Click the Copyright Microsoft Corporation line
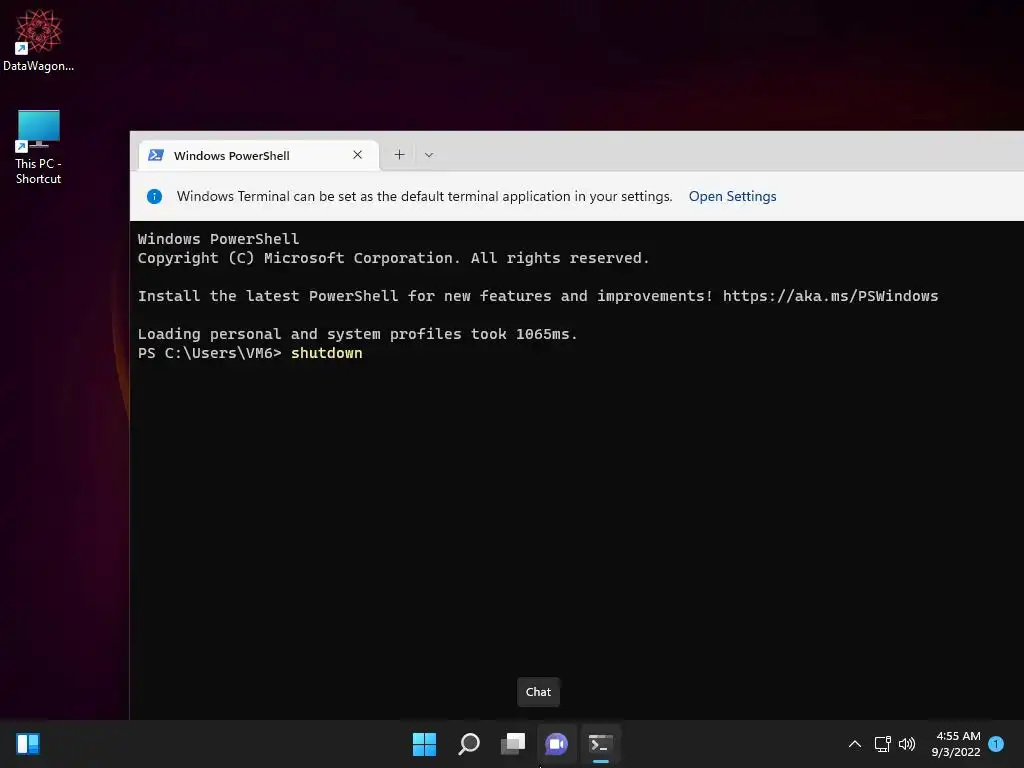The height and width of the screenshot is (768, 1024). pyautogui.click(x=393, y=258)
